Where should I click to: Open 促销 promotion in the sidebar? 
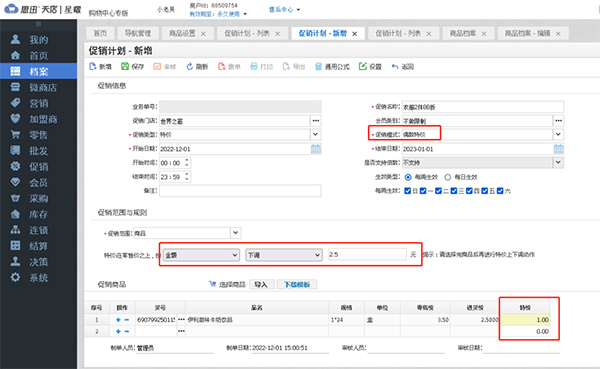point(38,167)
